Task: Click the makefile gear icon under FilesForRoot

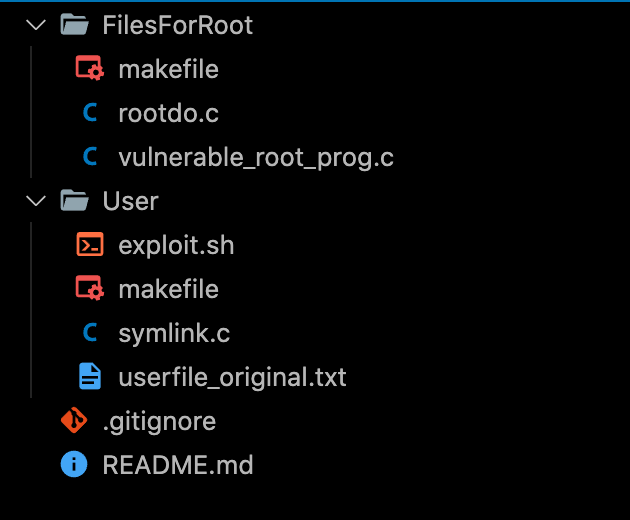Action: (x=90, y=69)
